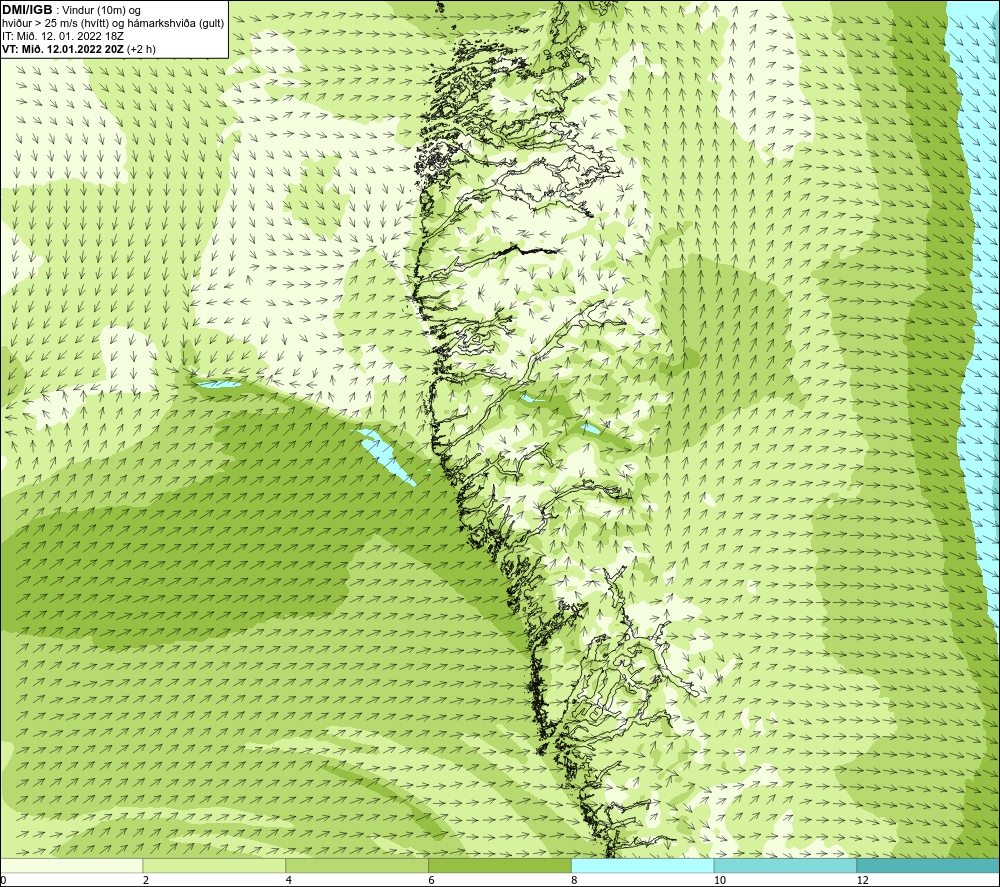Click the "Vindur (10m) og" label
This screenshot has width=1000, height=887.
pyautogui.click(x=101, y=11)
